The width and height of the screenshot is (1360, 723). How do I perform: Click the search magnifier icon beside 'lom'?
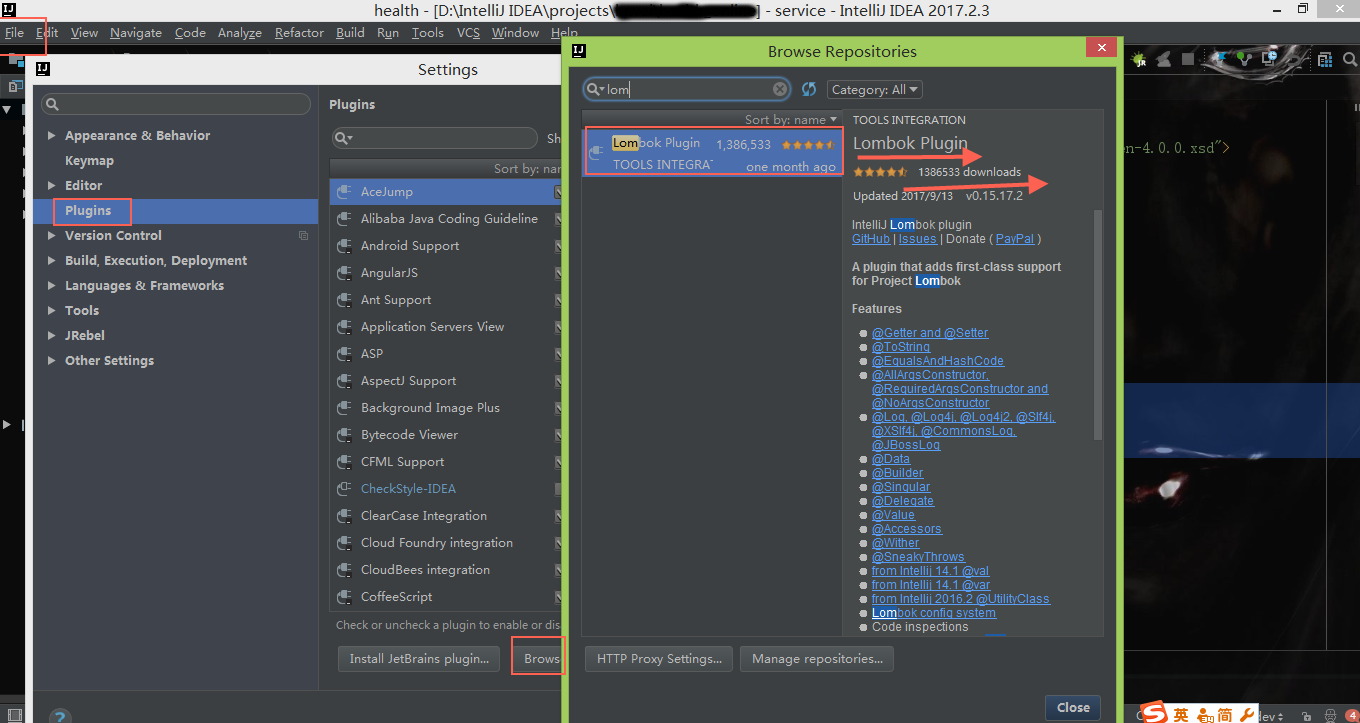tap(595, 90)
